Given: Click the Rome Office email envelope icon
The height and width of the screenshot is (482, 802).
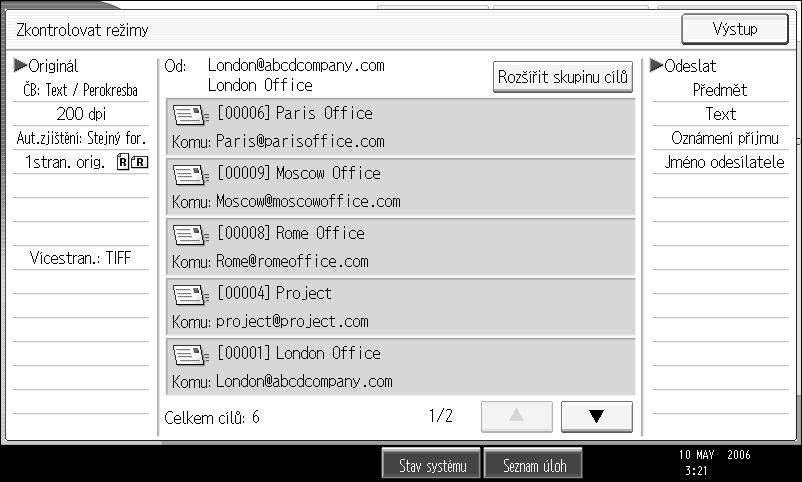Looking at the screenshot, I should pos(191,235).
